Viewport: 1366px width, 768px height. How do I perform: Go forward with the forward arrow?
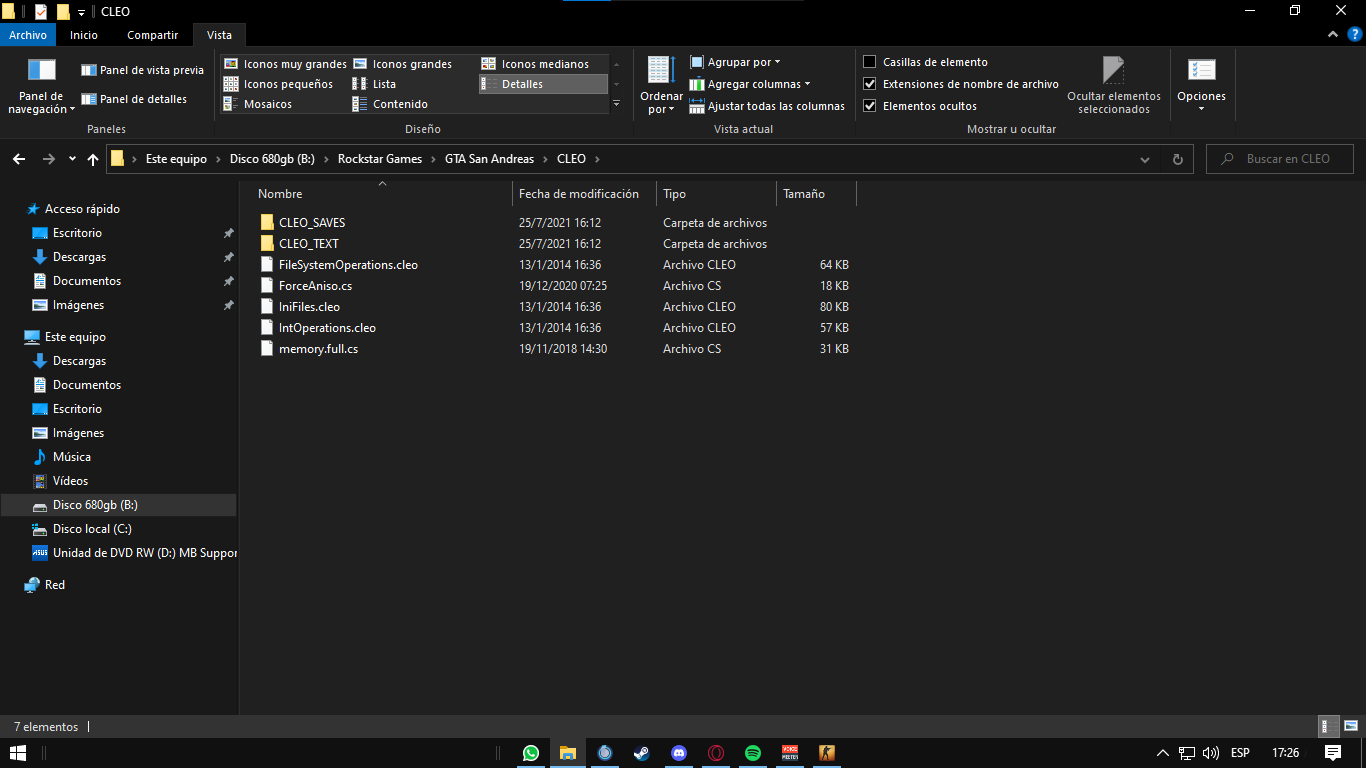click(48, 159)
